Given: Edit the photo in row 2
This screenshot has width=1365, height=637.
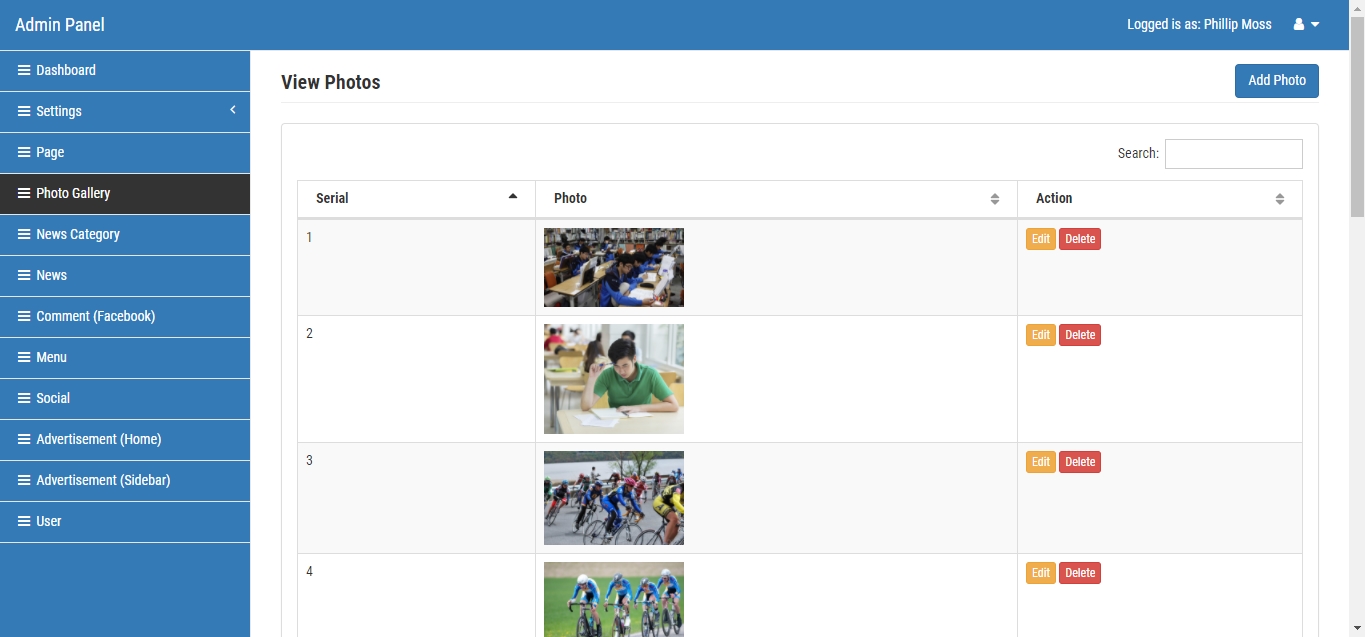Looking at the screenshot, I should pyautogui.click(x=1040, y=335).
